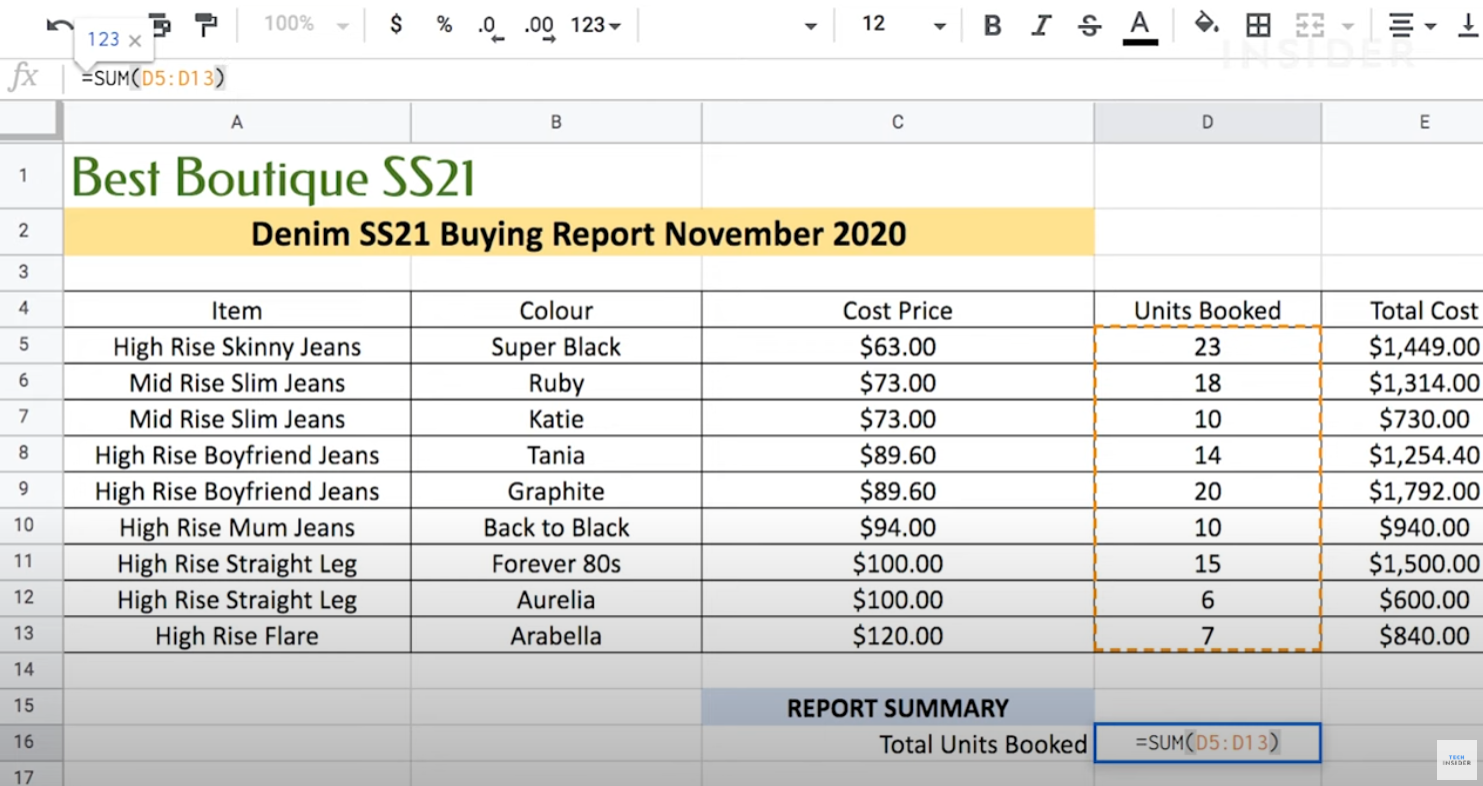Viewport: 1483px width, 786px height.
Task: Select column C header
Action: pyautogui.click(x=898, y=122)
